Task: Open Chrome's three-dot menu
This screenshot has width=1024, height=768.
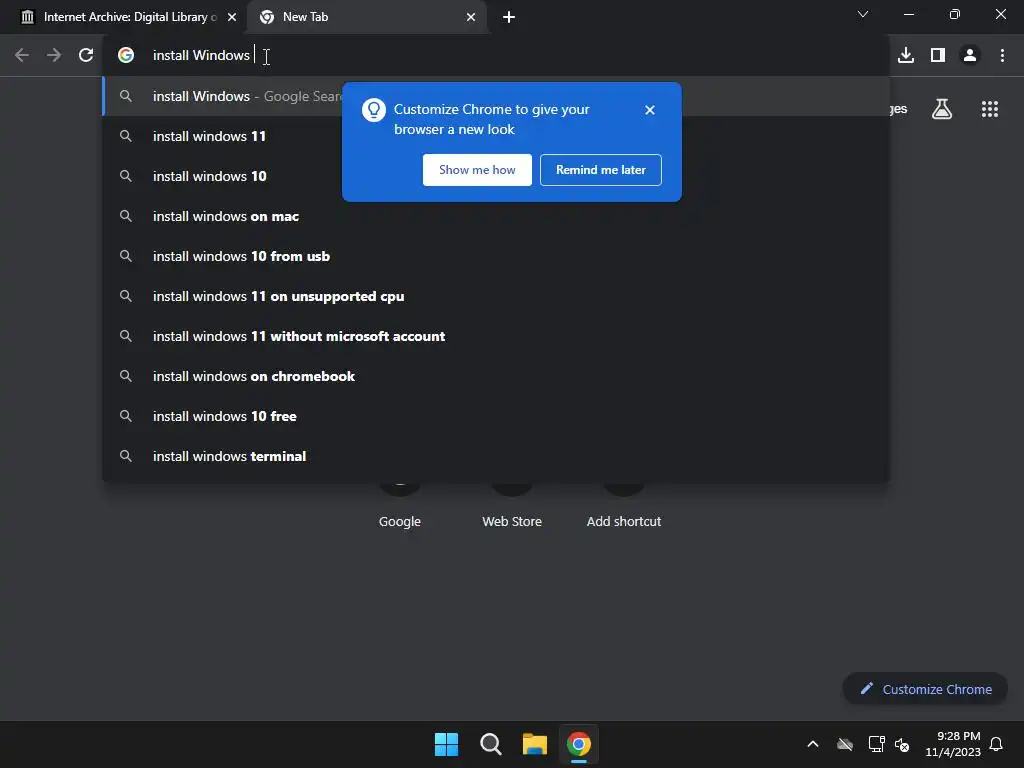Action: tap(1002, 55)
